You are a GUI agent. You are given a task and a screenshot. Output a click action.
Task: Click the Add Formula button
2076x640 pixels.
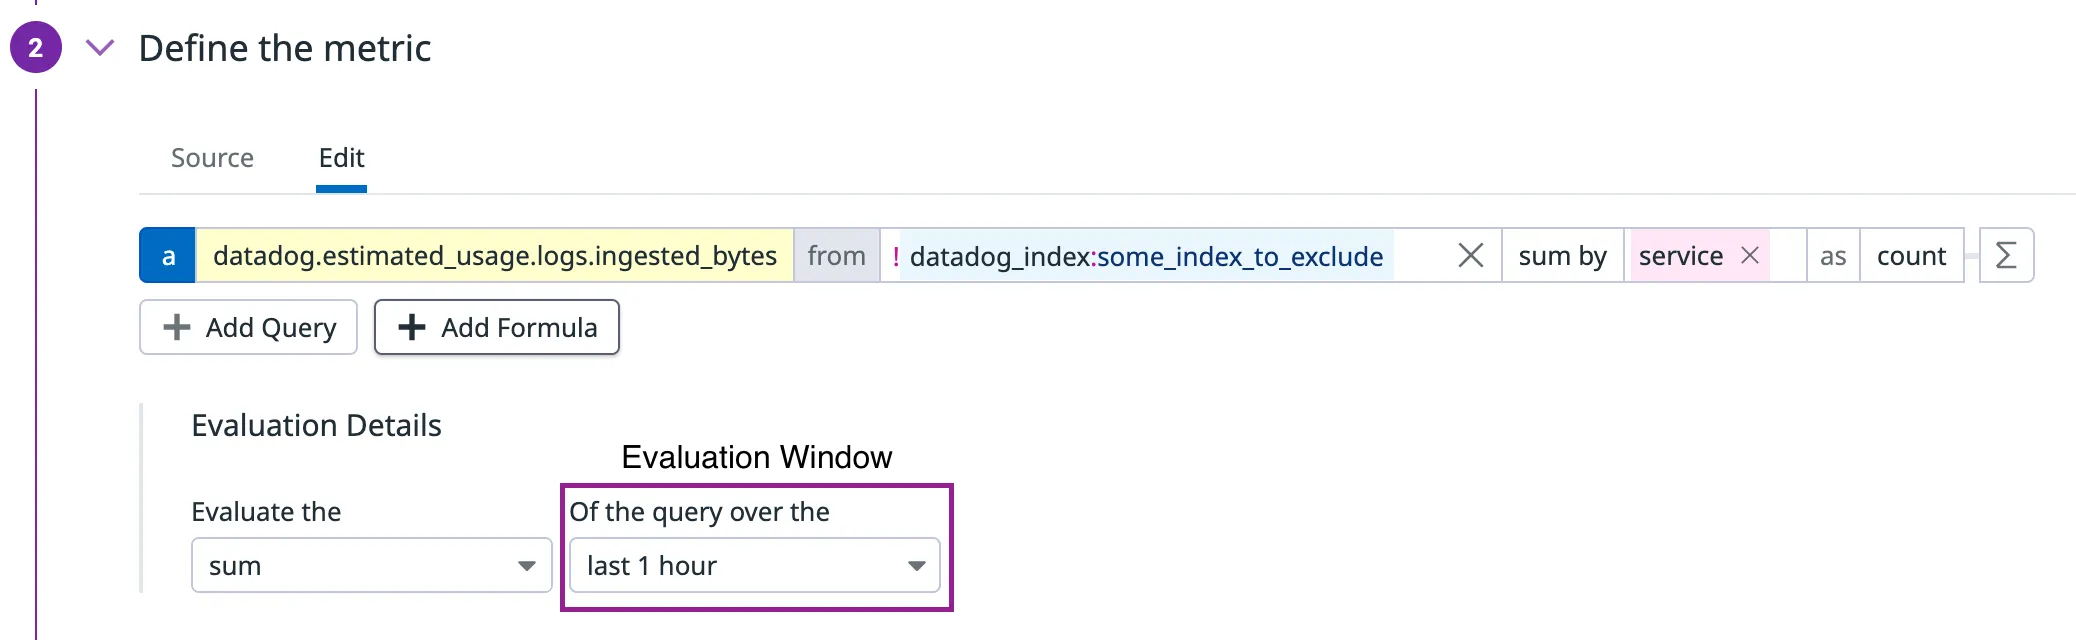(497, 327)
